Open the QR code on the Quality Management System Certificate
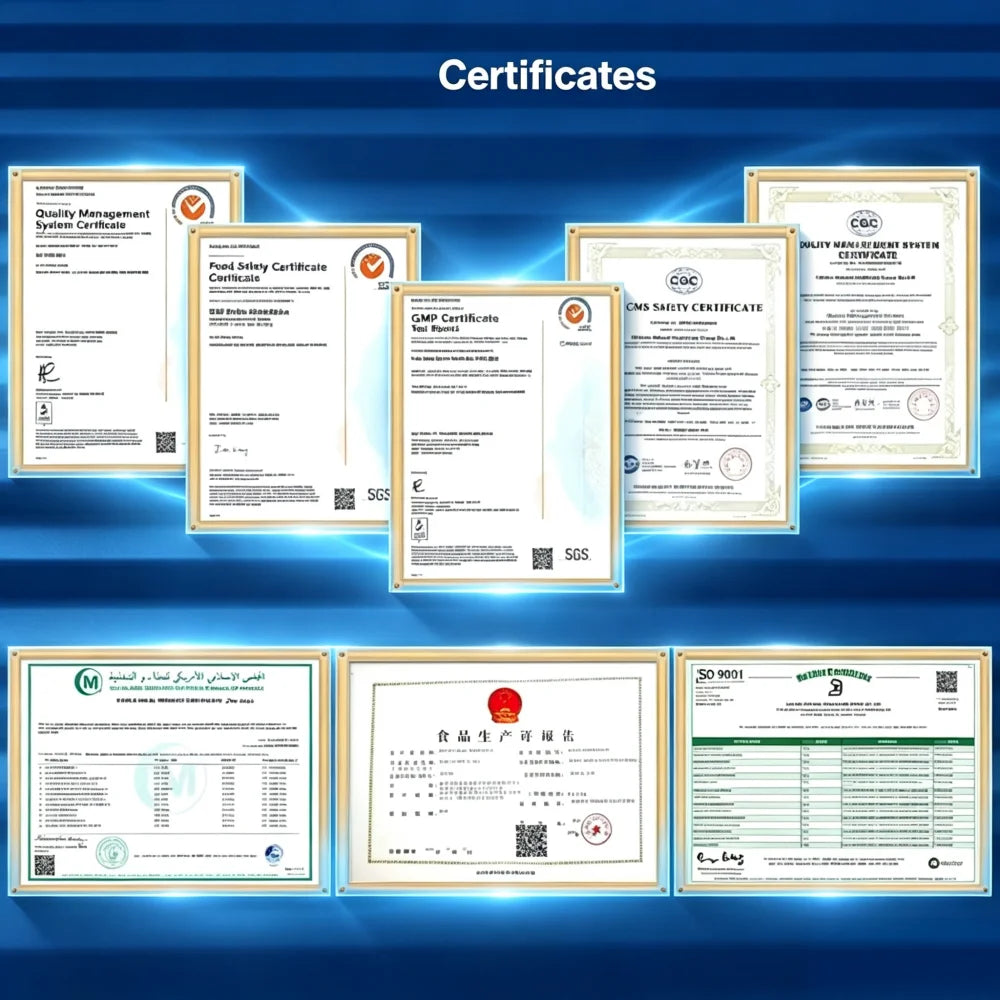The height and width of the screenshot is (1000, 1000). click(x=166, y=441)
